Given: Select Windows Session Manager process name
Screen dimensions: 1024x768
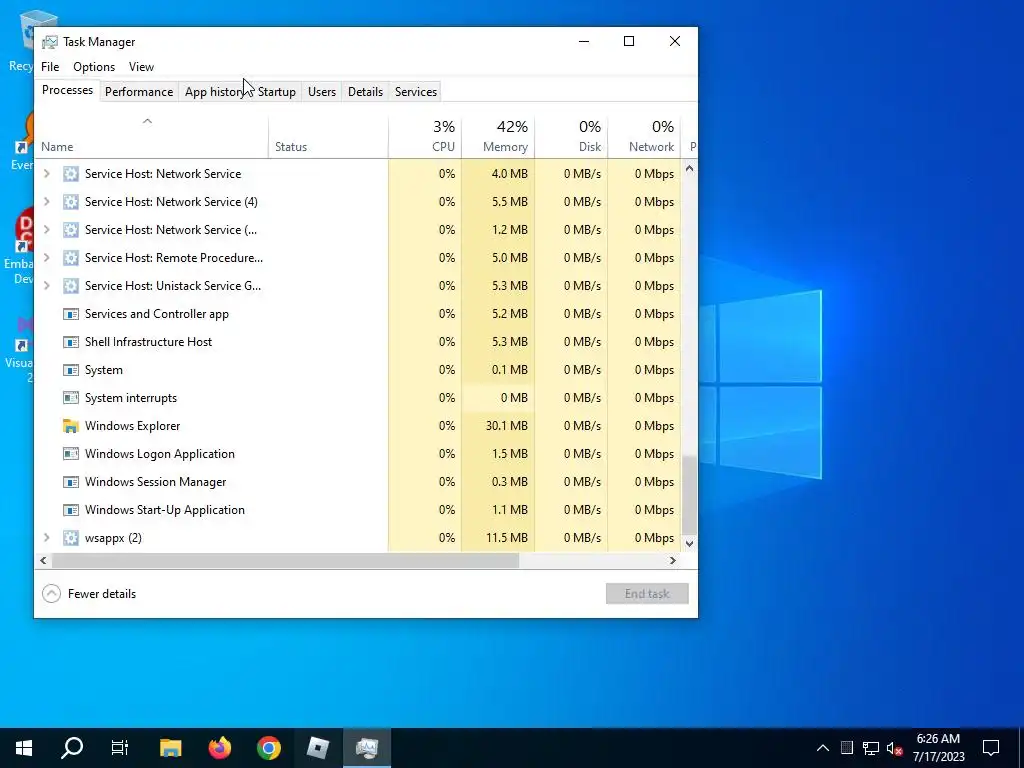Looking at the screenshot, I should [155, 482].
